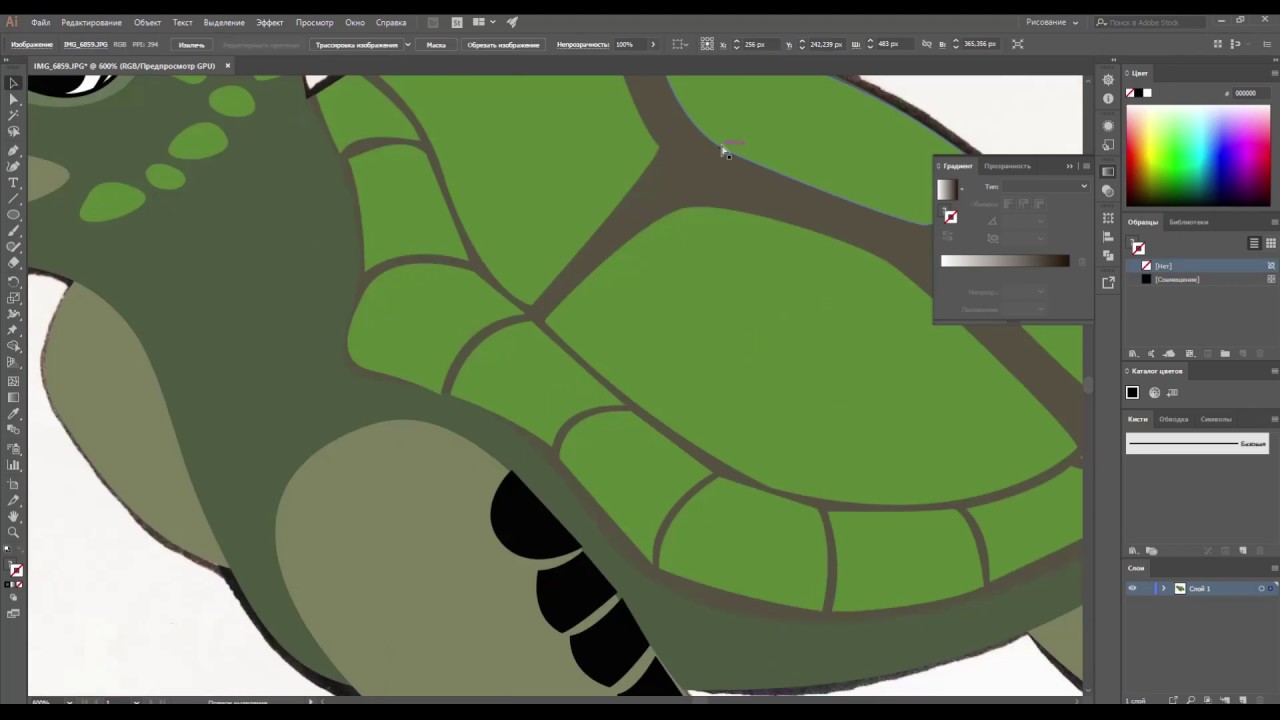Image resolution: width=1280 pixels, height=720 pixels.
Task: Select the Rotate tool
Action: click(13, 282)
